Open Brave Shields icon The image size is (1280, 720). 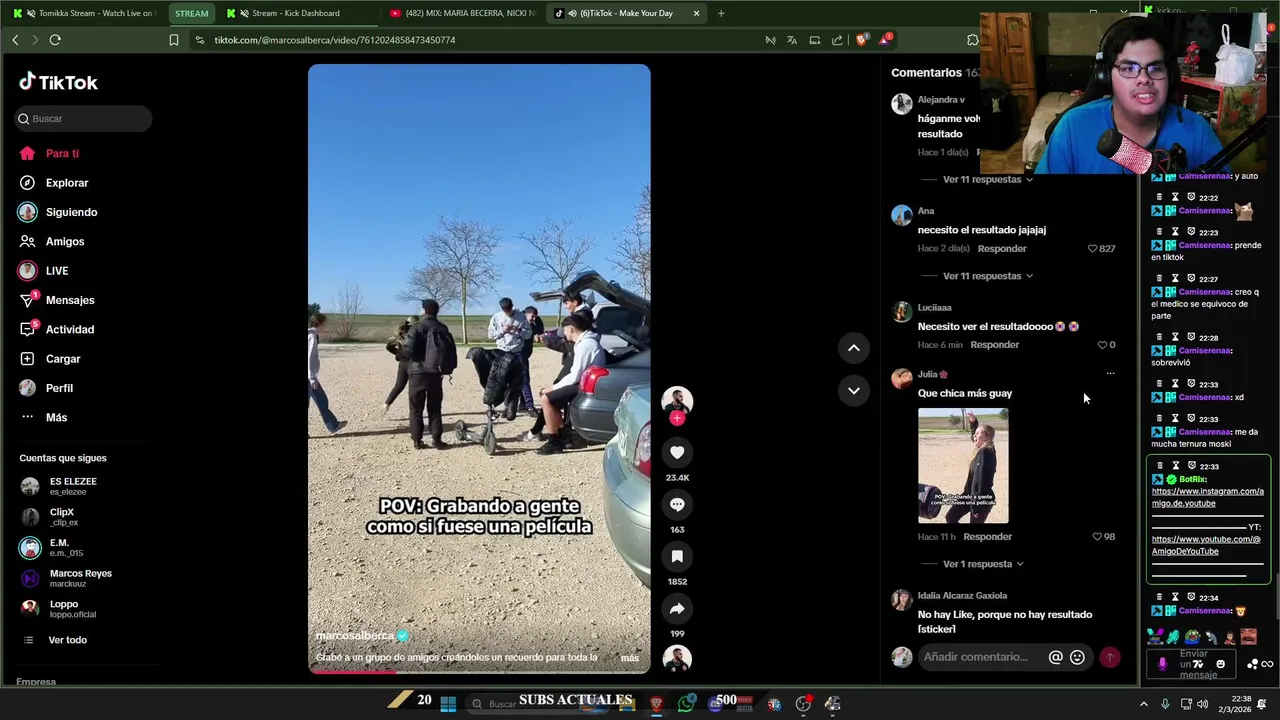click(x=862, y=40)
